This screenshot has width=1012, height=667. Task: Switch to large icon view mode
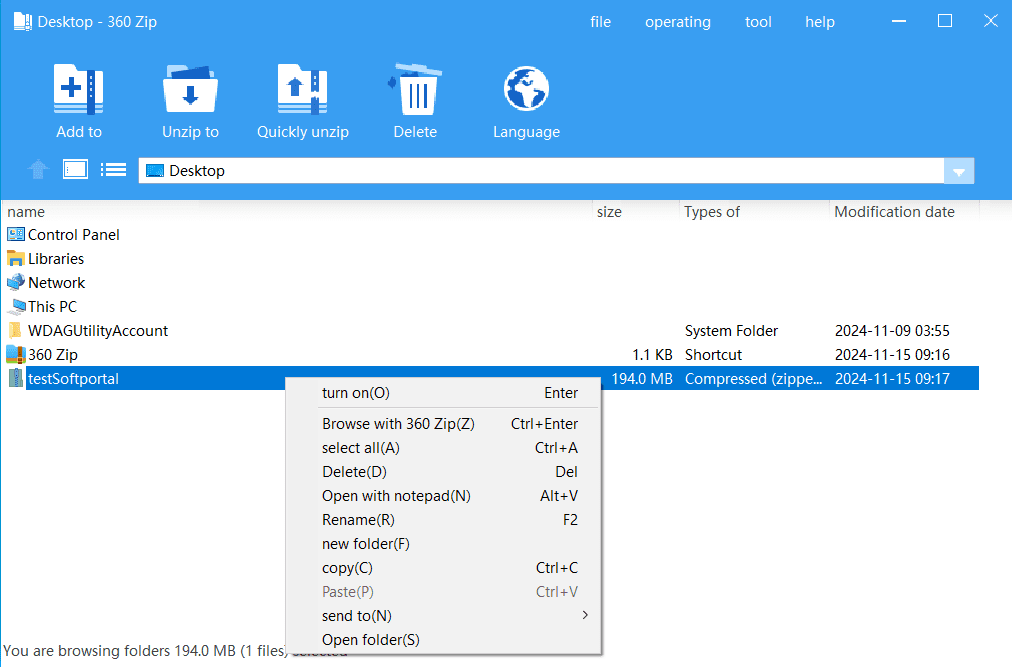point(76,169)
